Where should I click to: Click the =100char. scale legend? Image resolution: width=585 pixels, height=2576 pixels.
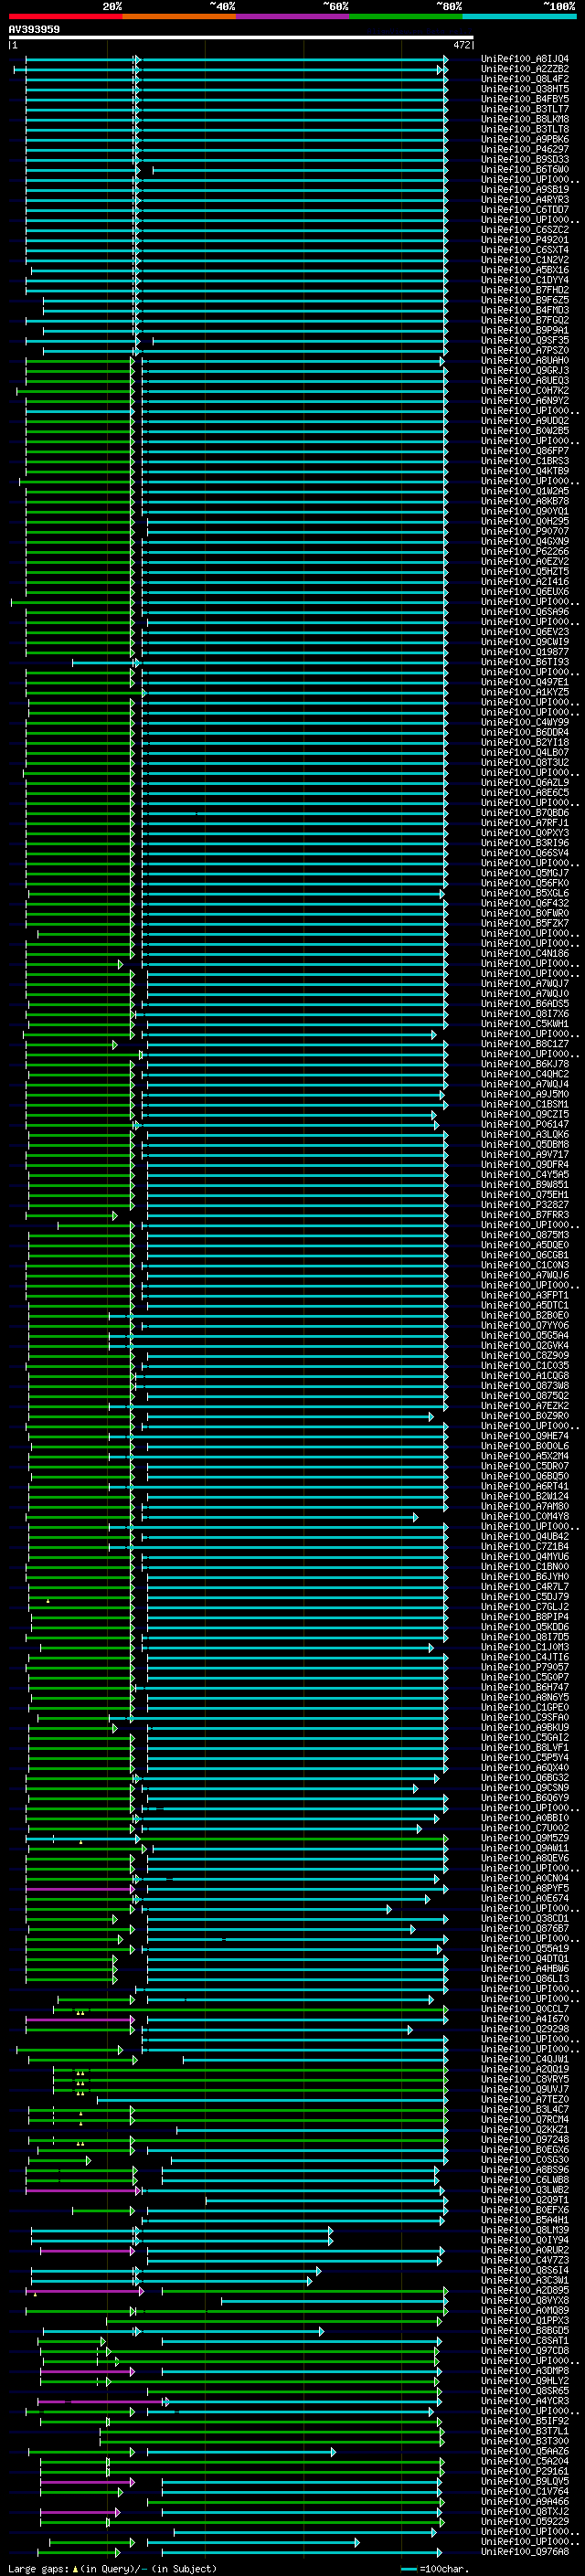pos(434,2568)
